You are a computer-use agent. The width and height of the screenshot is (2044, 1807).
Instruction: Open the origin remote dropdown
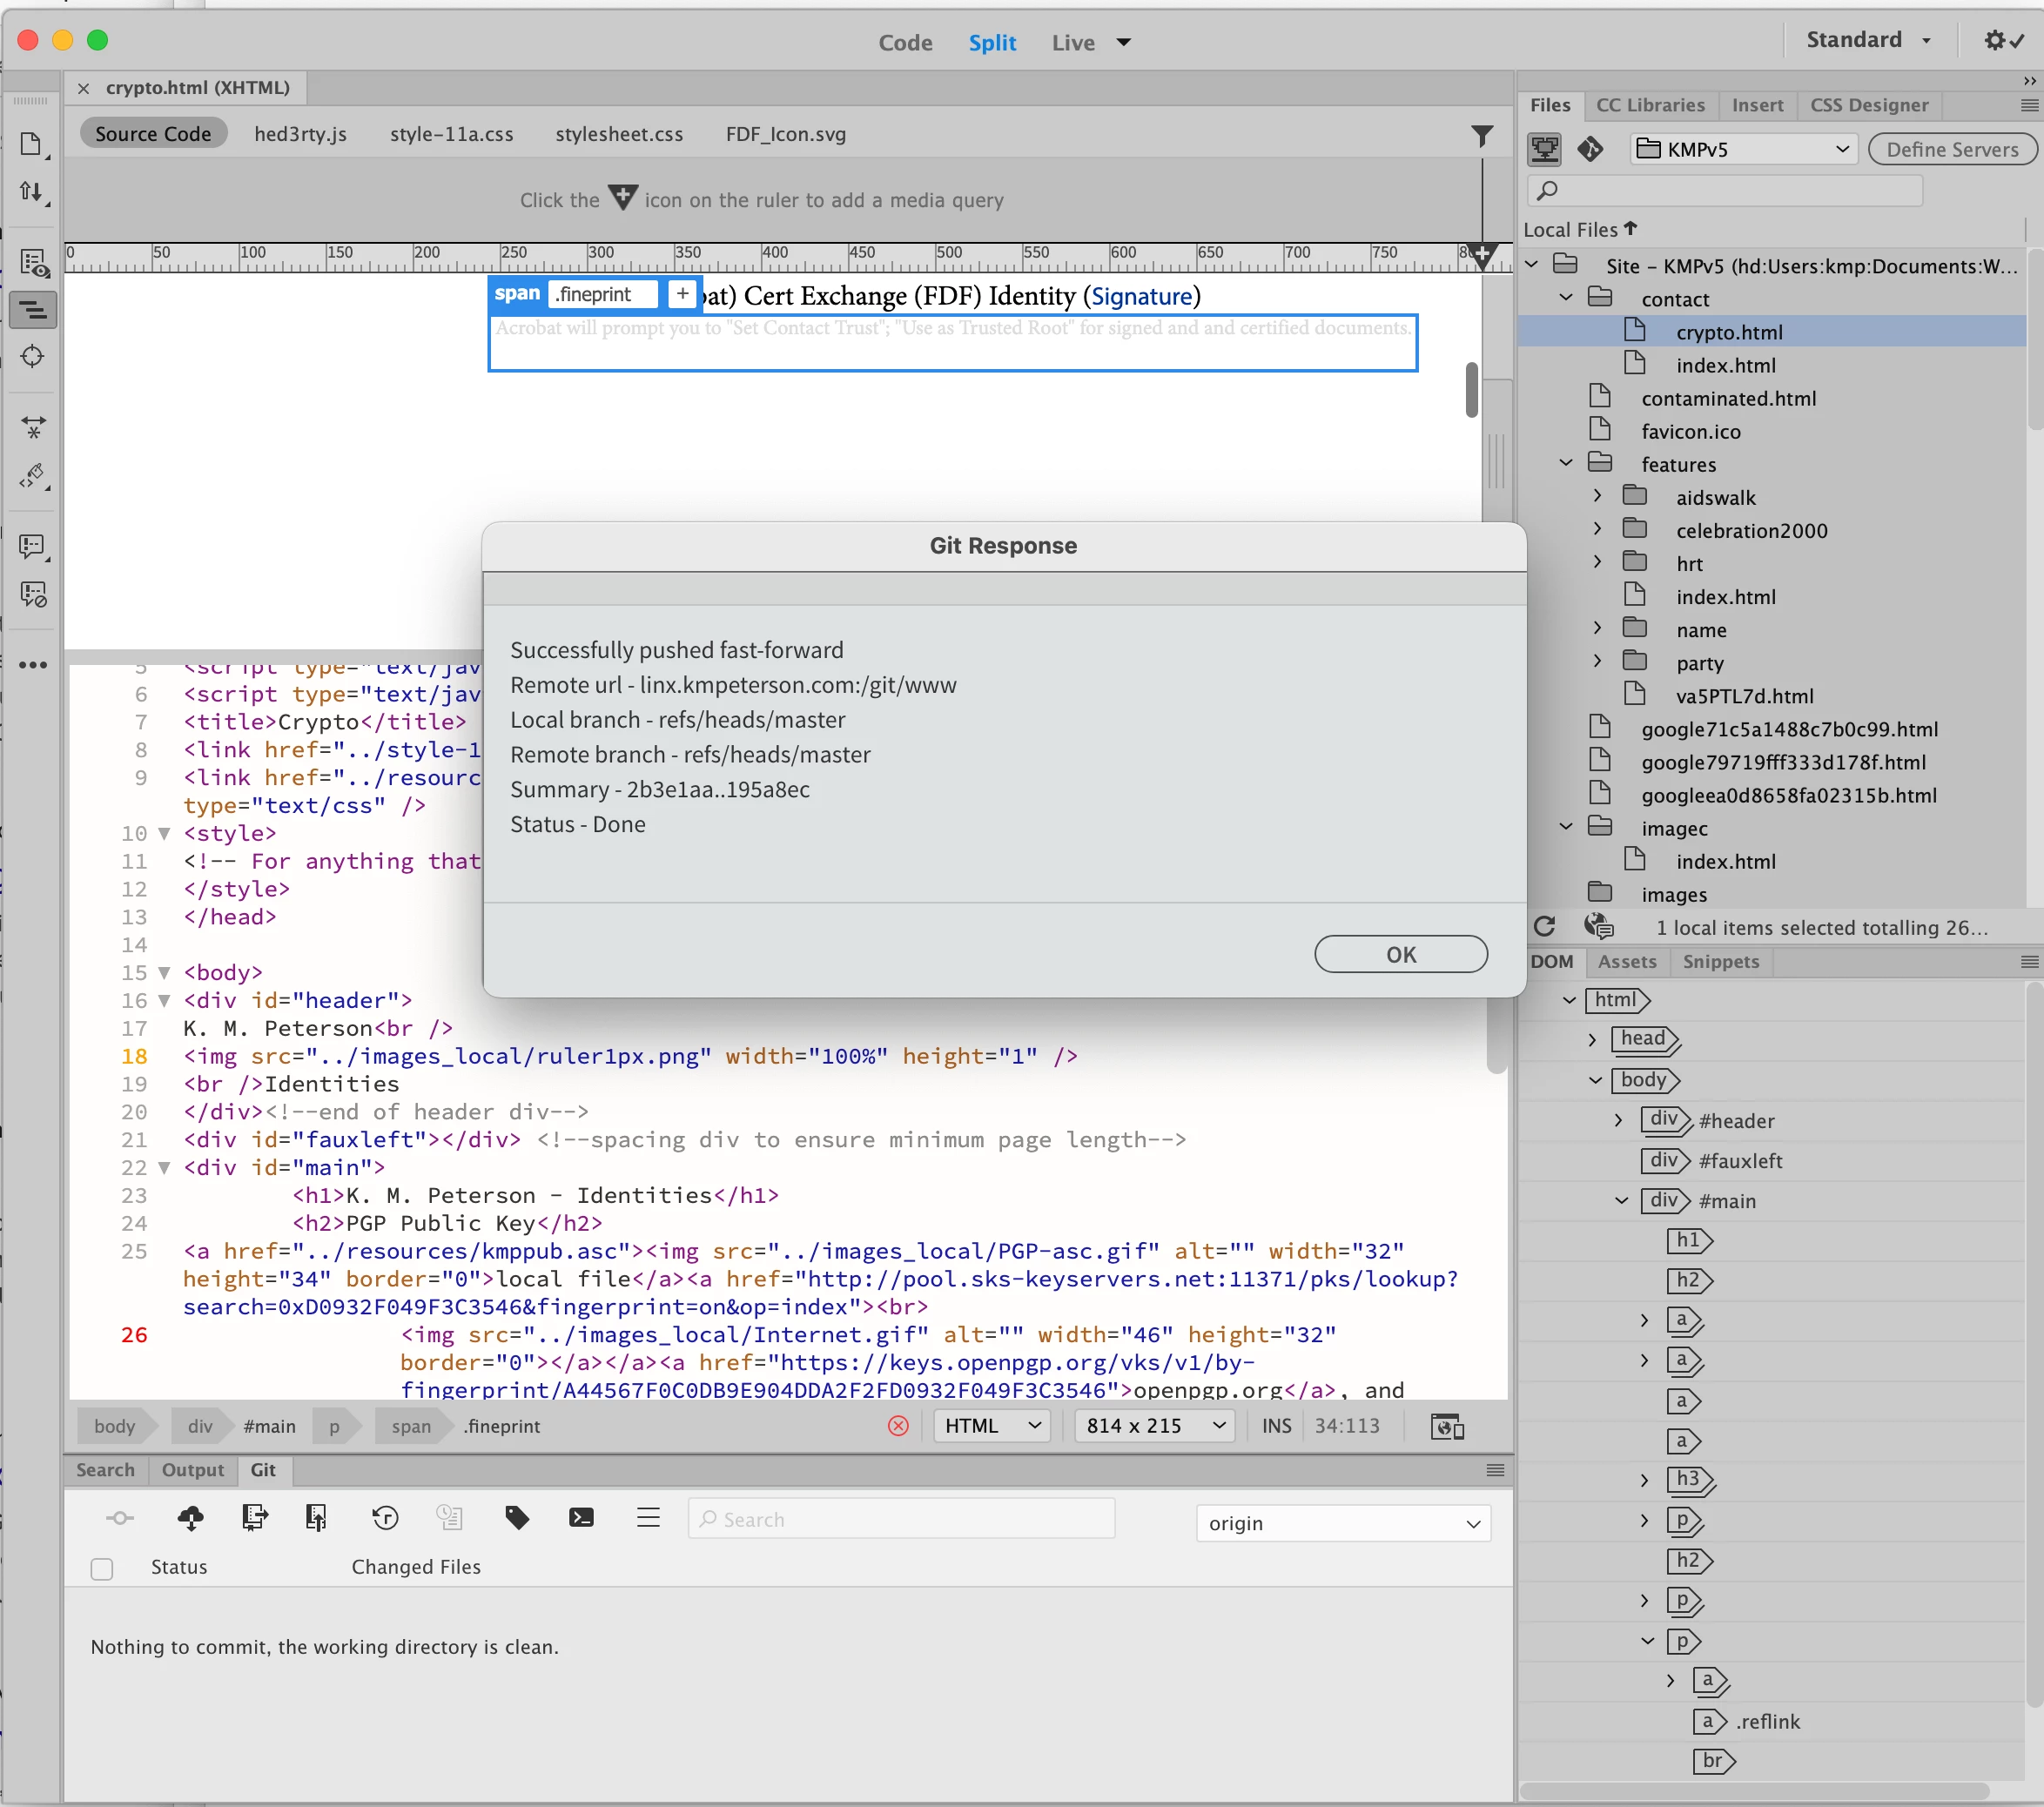(1342, 1523)
